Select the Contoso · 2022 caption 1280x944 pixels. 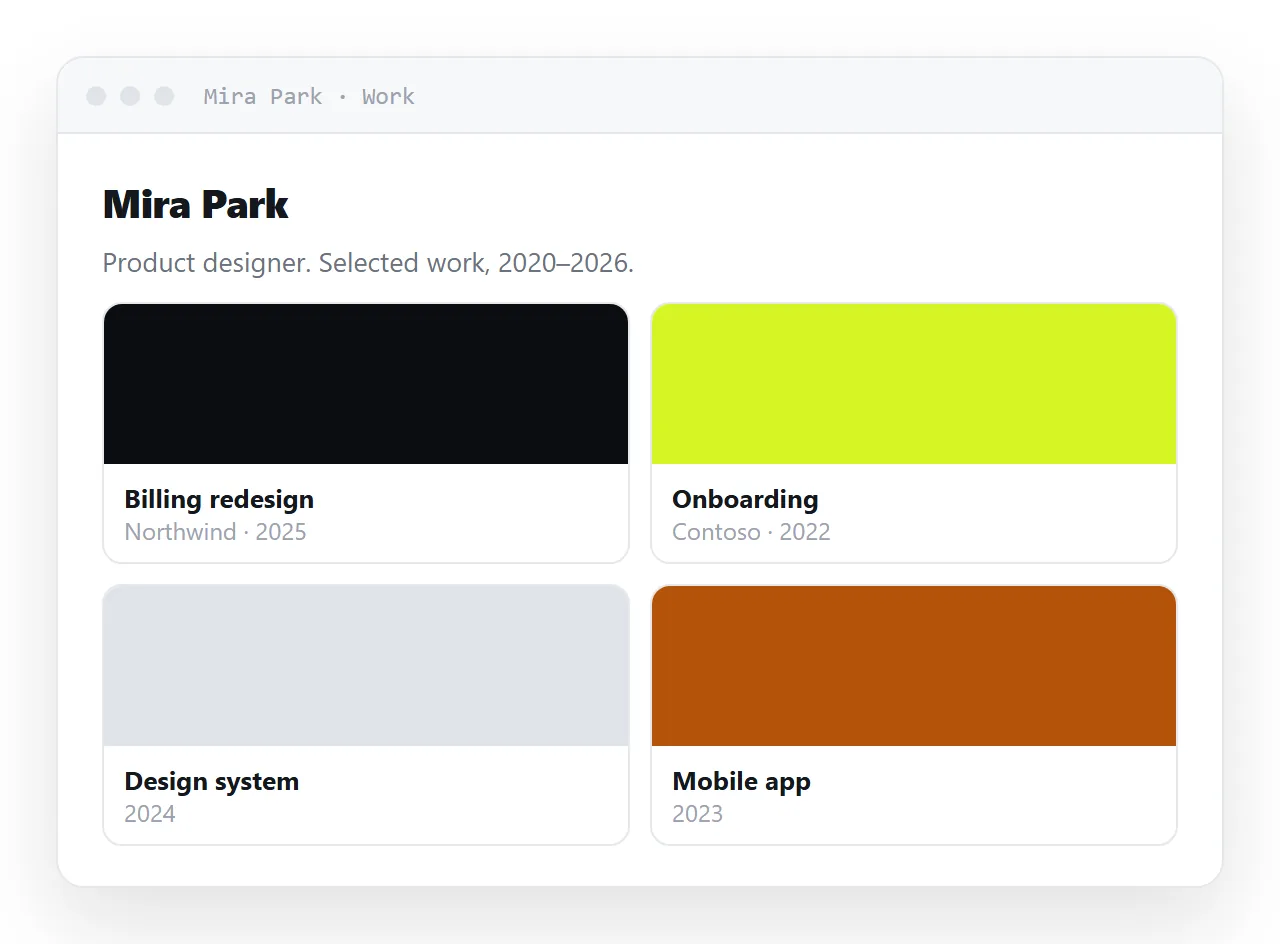pyautogui.click(x=751, y=532)
